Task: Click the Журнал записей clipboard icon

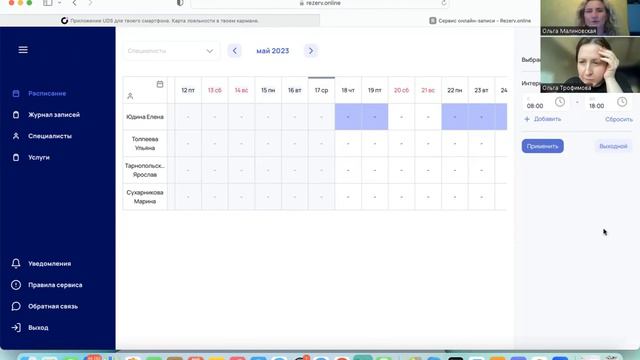Action: (16, 115)
